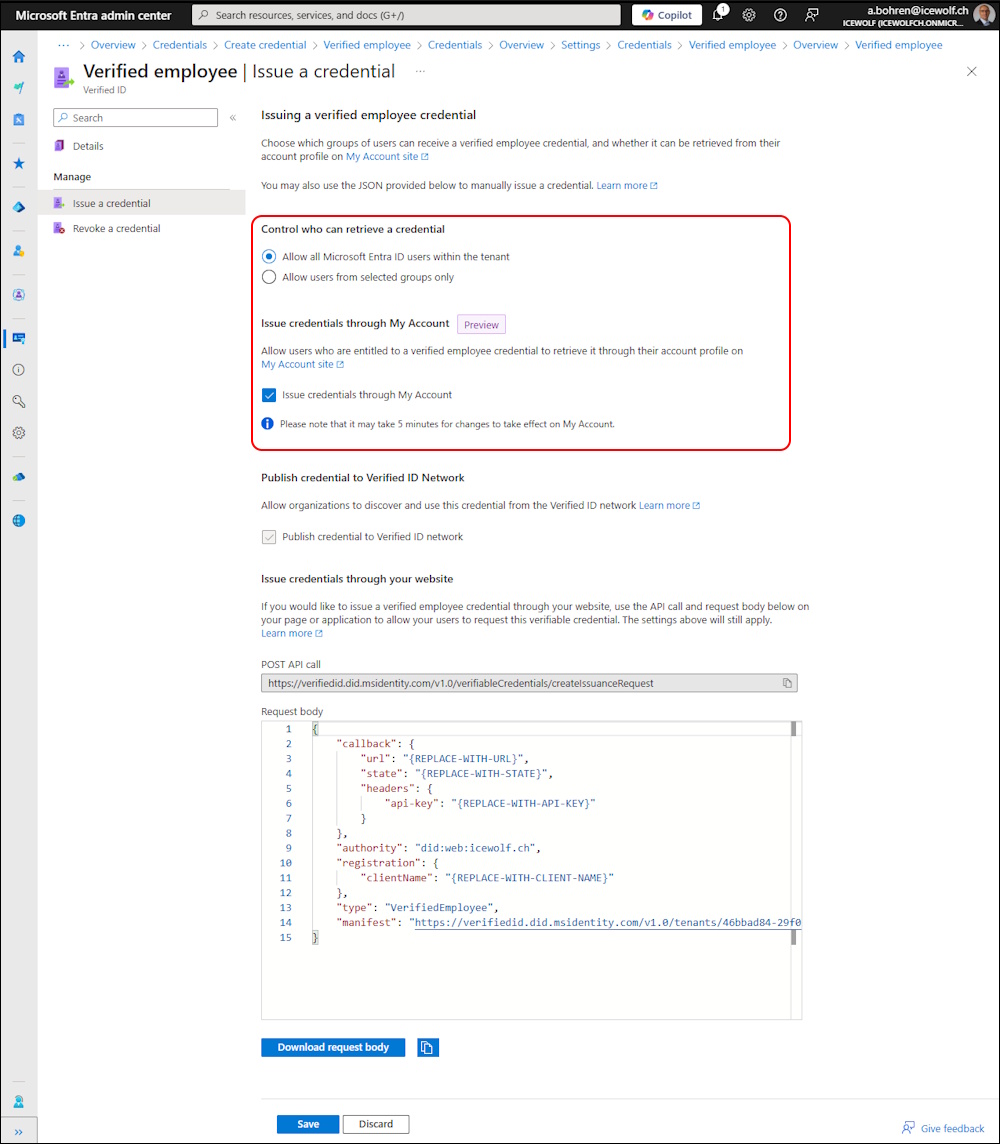1000x1144 pixels.
Task: Copy the POST API call URL
Action: [787, 684]
